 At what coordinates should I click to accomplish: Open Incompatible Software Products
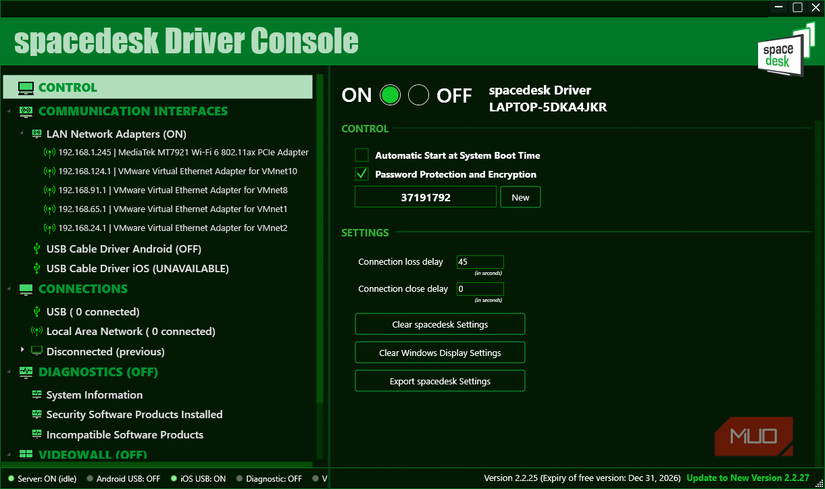pyautogui.click(x=125, y=435)
